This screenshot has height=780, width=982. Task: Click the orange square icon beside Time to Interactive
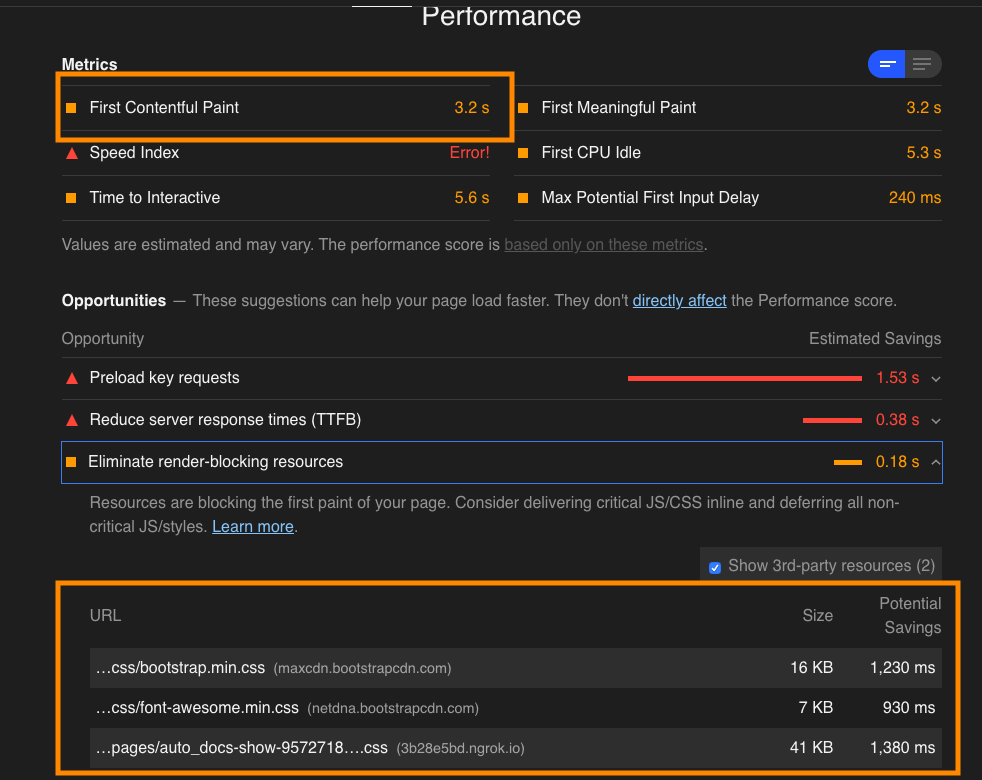tap(71, 198)
